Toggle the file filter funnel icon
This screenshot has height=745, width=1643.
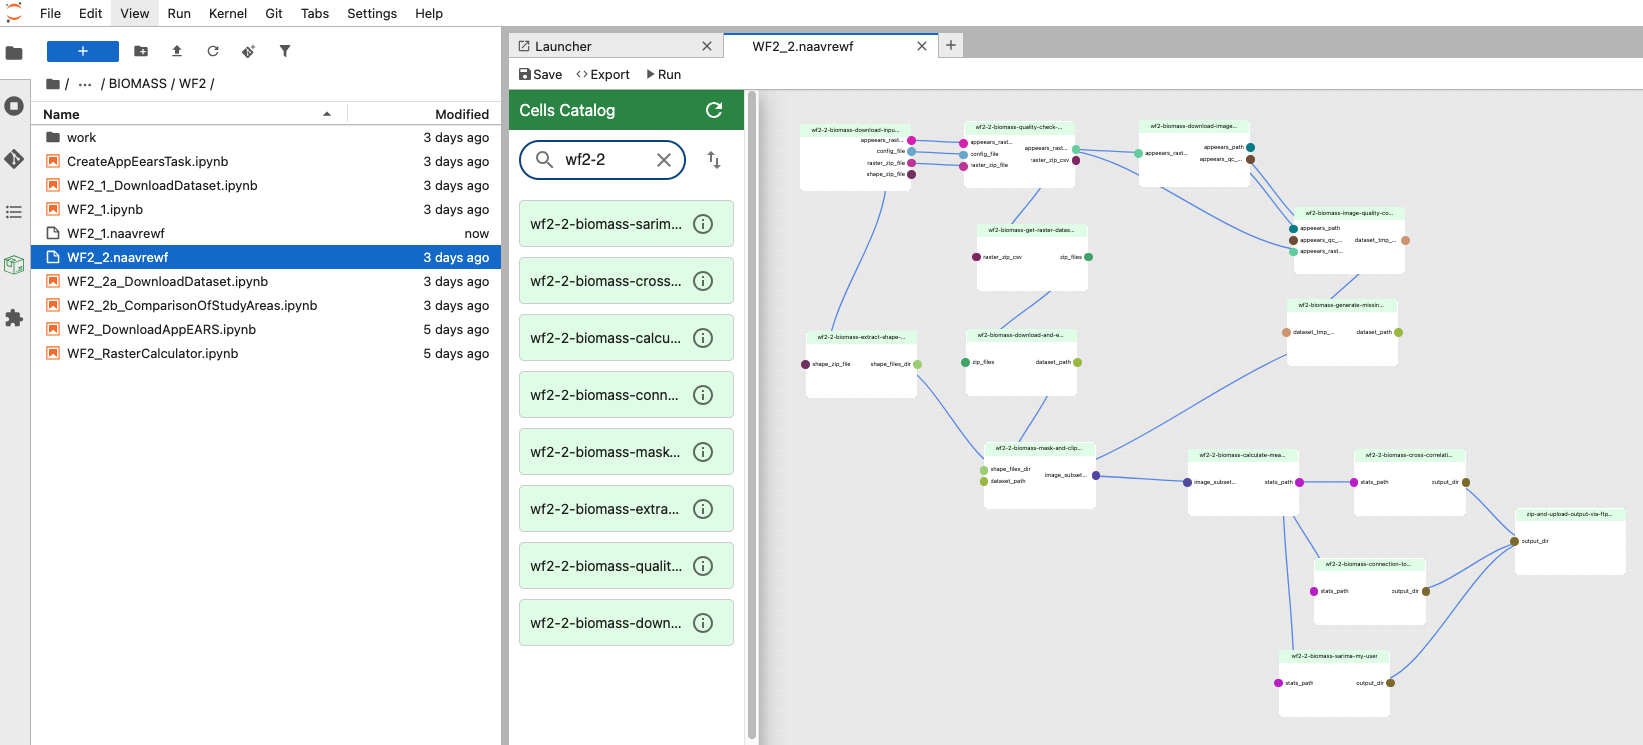(285, 51)
